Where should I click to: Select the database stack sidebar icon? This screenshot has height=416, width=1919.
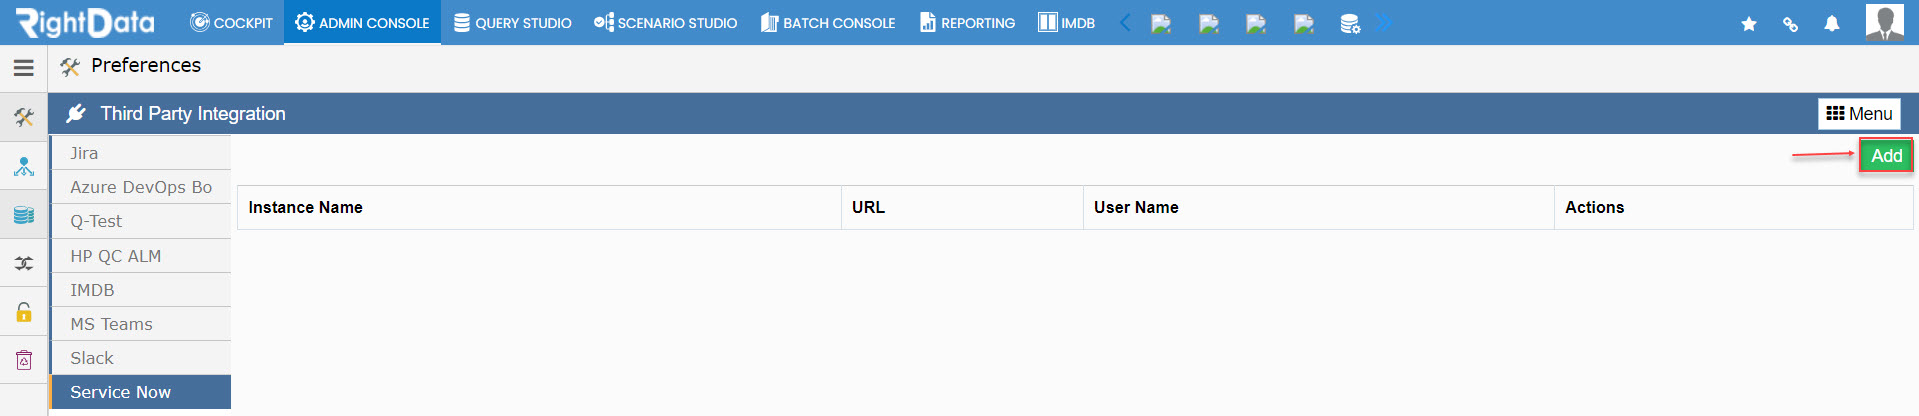[x=24, y=215]
